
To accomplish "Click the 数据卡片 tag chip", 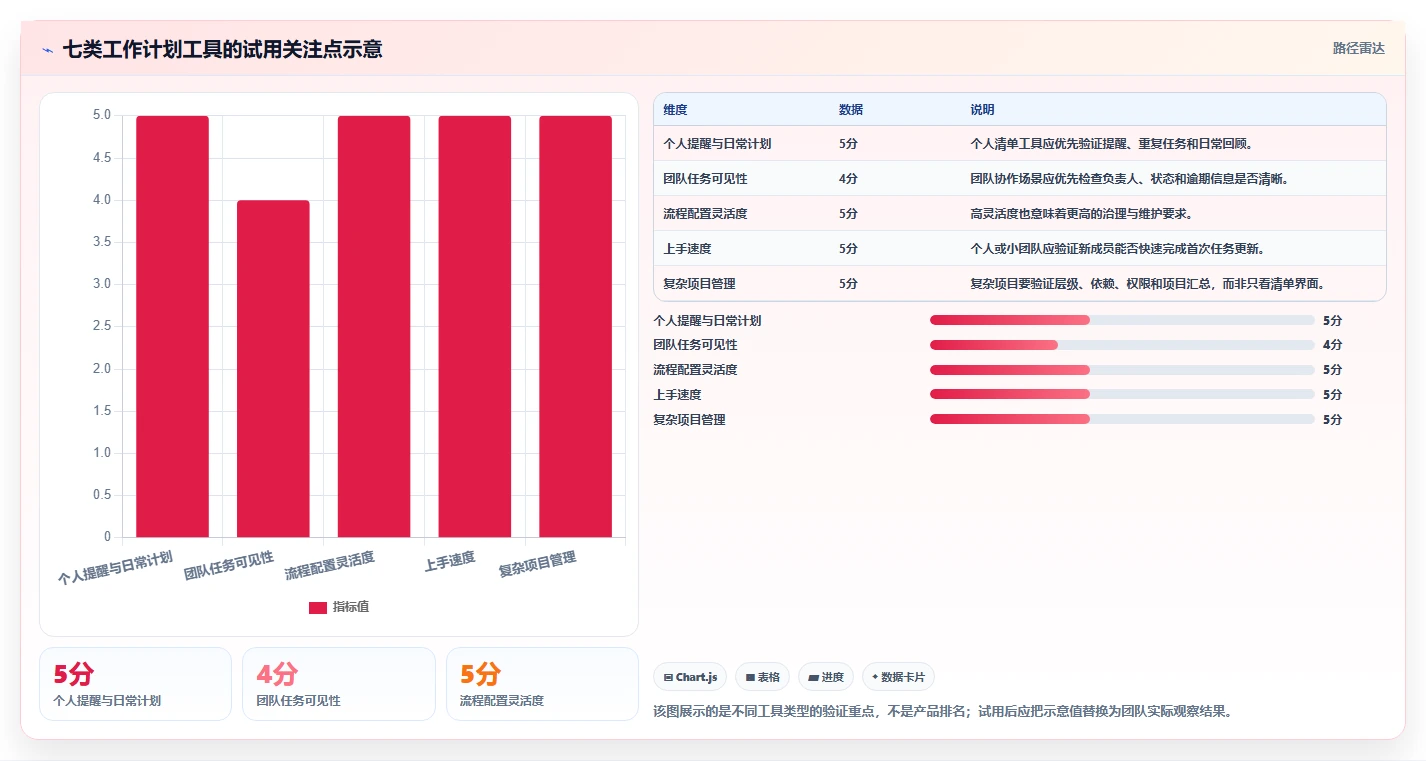I will click(898, 677).
